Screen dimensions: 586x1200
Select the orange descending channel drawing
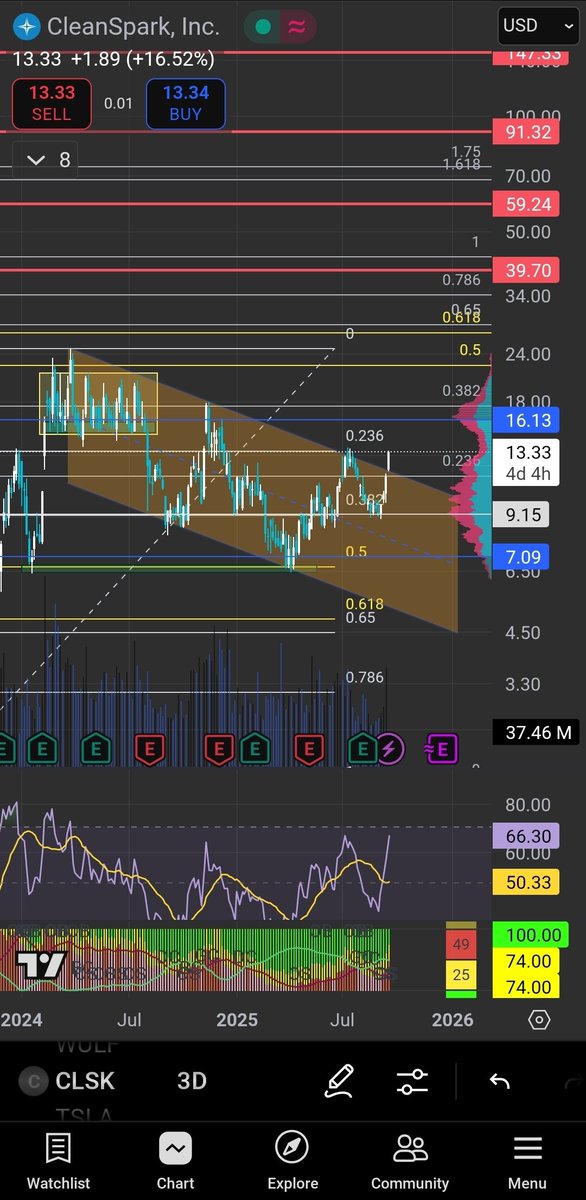click(262, 490)
